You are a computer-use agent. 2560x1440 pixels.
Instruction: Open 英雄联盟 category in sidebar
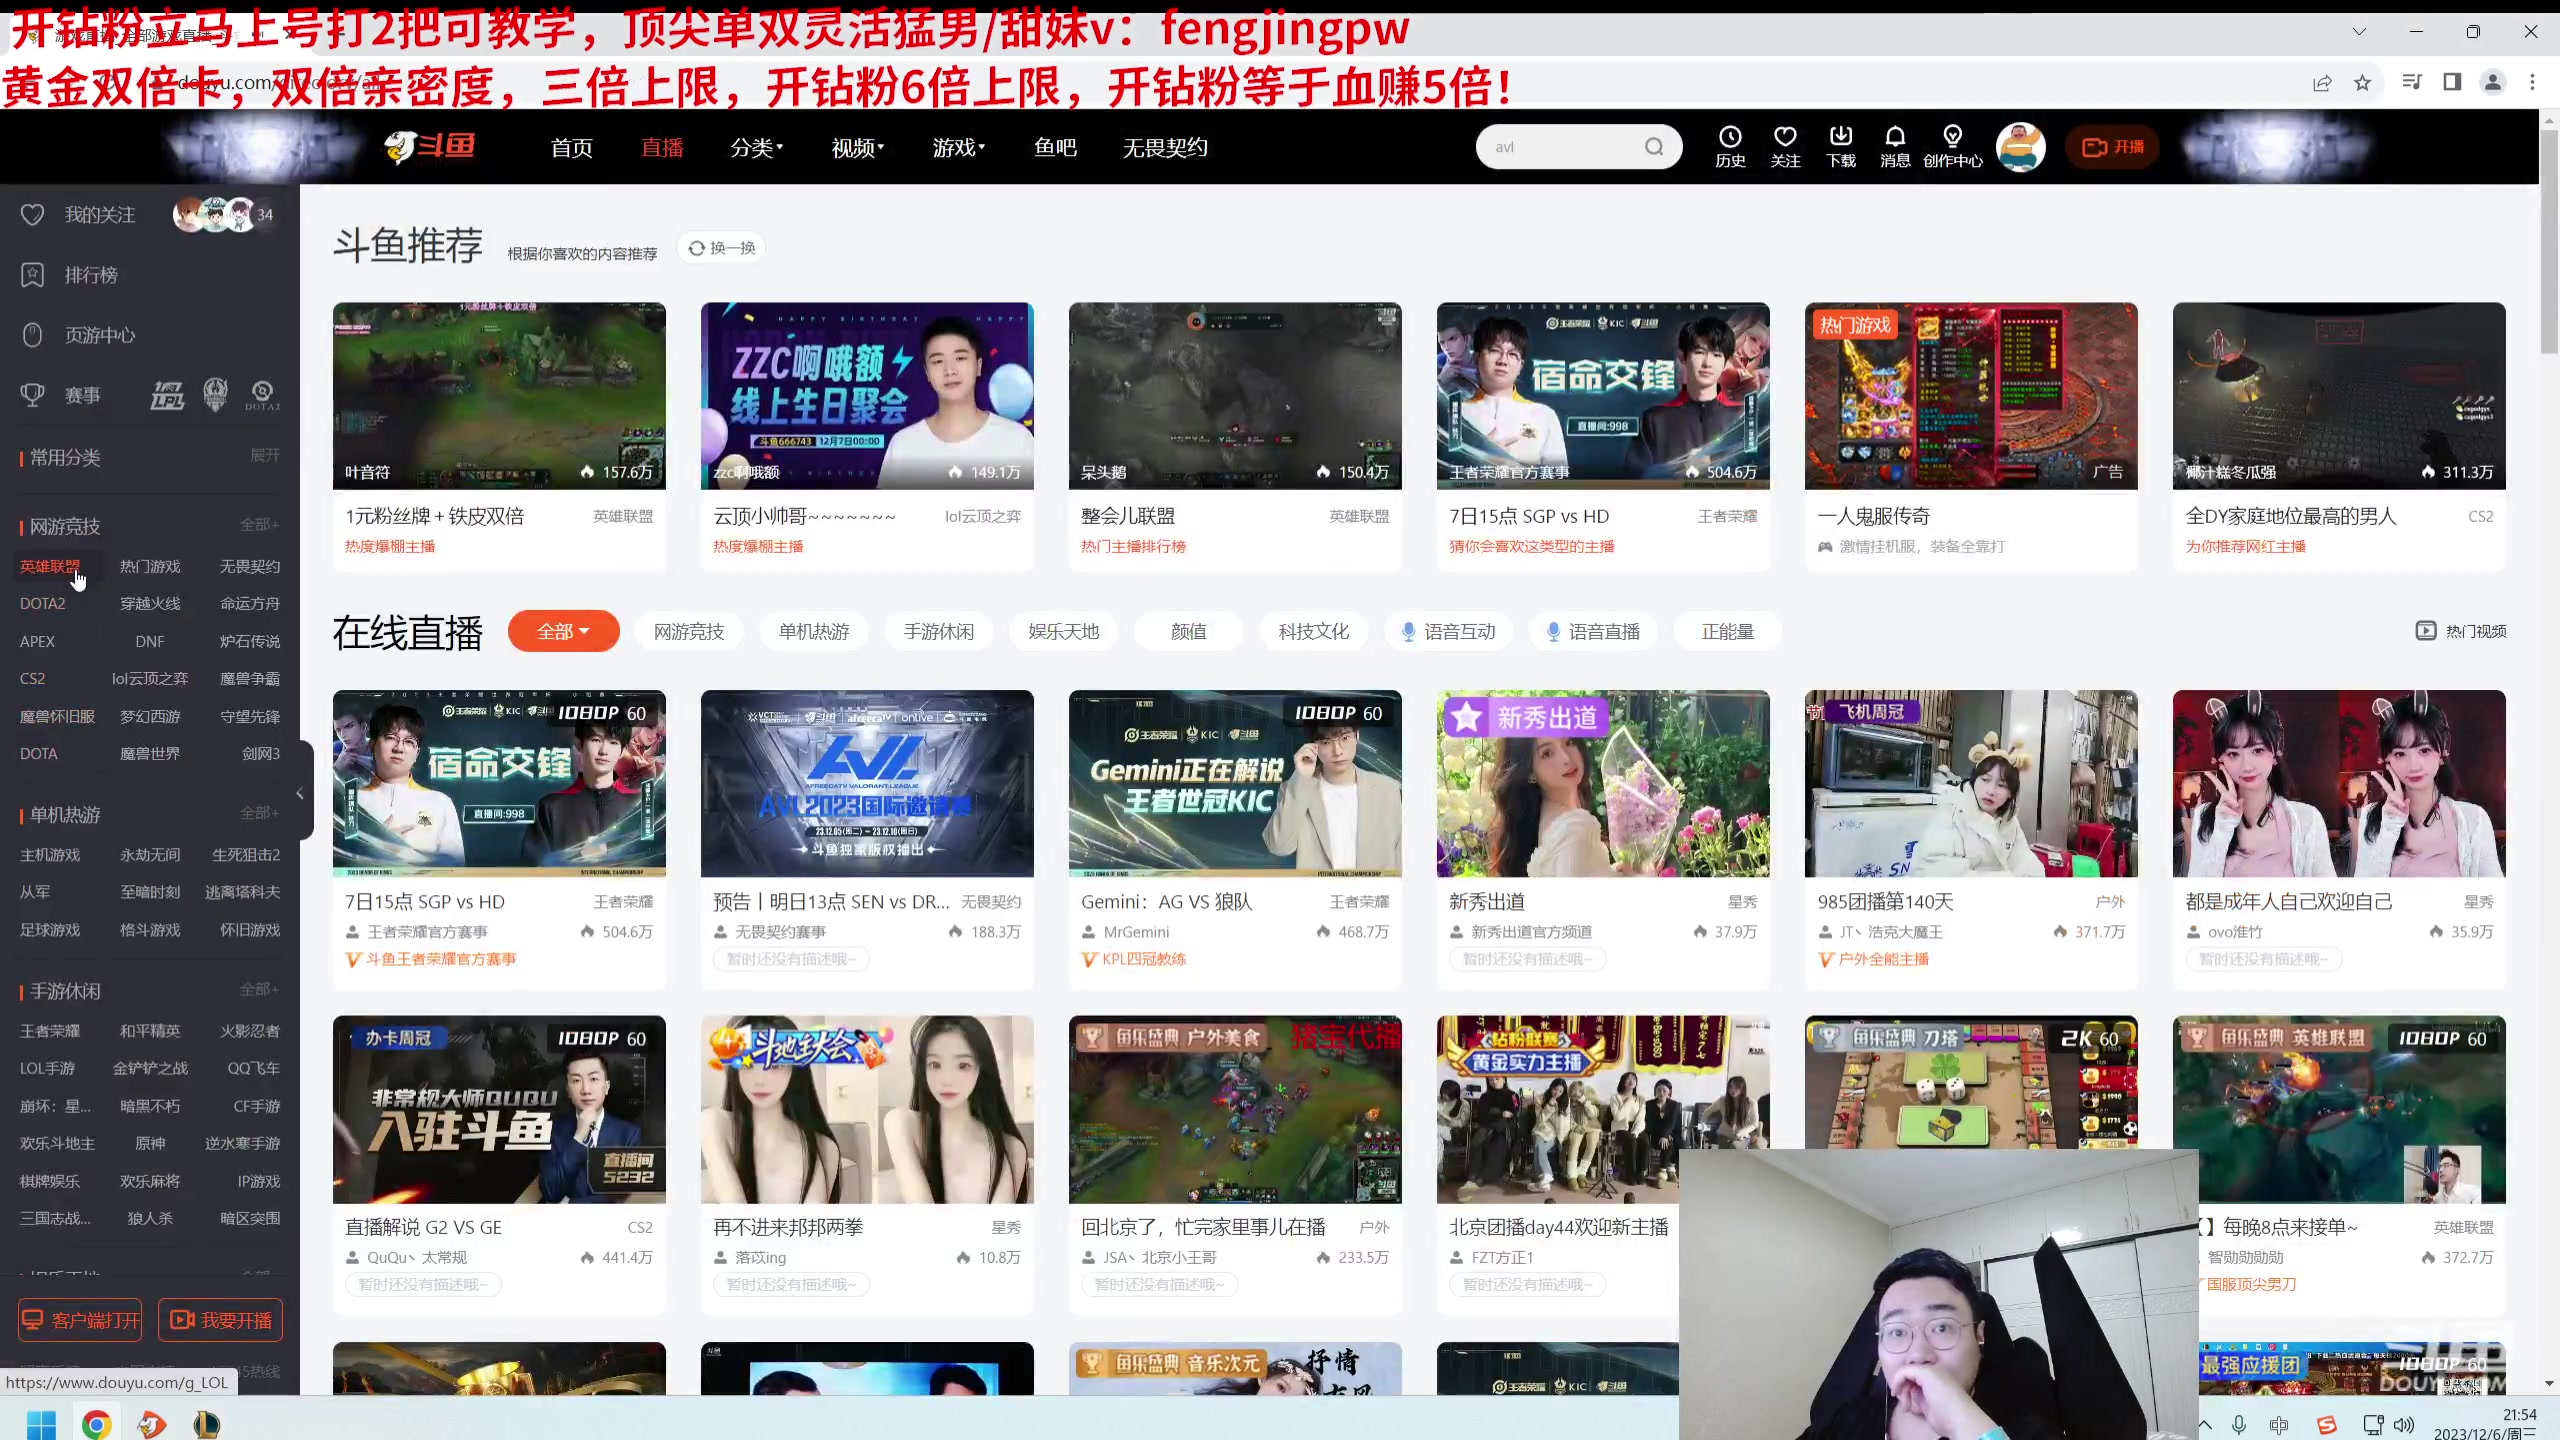(50, 566)
